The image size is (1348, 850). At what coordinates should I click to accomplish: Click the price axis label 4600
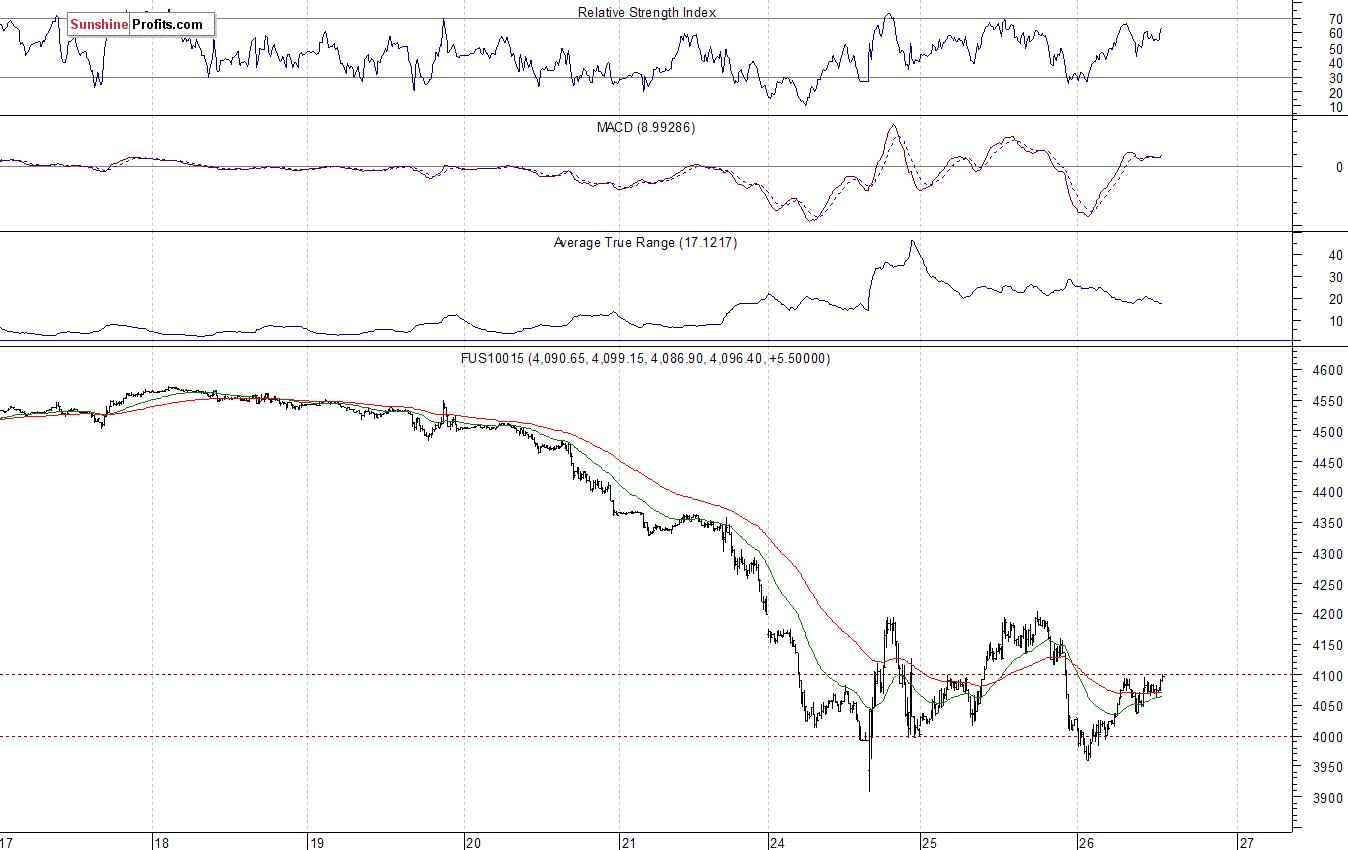[1328, 371]
